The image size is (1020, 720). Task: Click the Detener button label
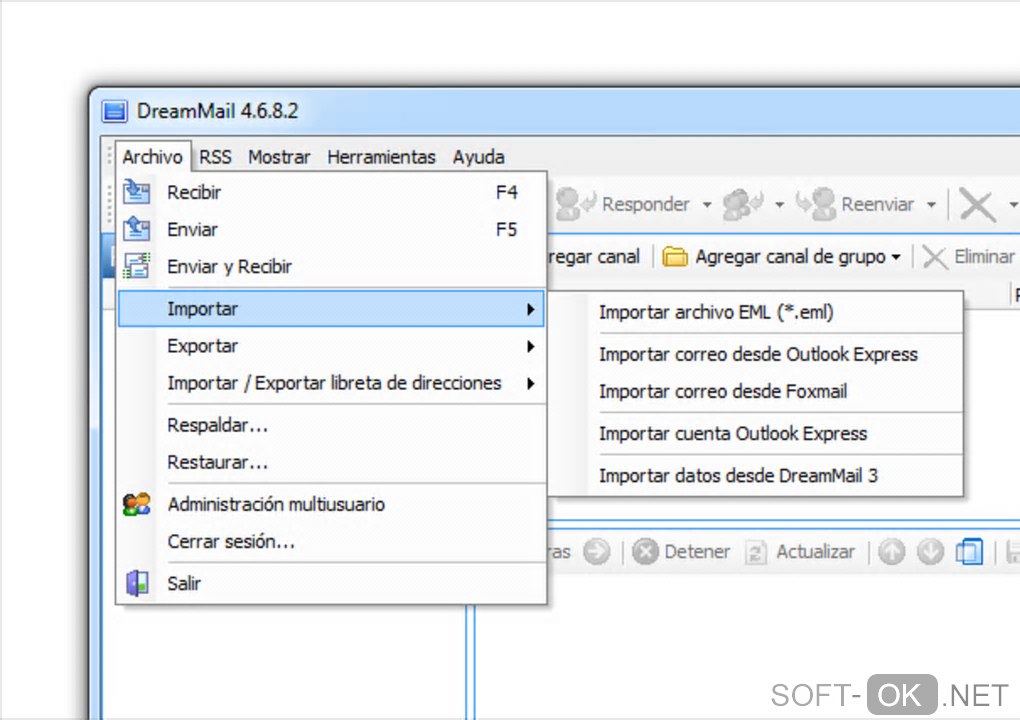click(697, 552)
